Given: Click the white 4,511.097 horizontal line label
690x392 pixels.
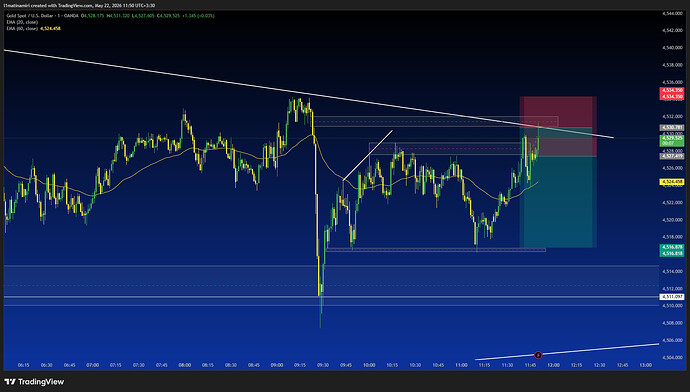Looking at the screenshot, I should (x=672, y=297).
